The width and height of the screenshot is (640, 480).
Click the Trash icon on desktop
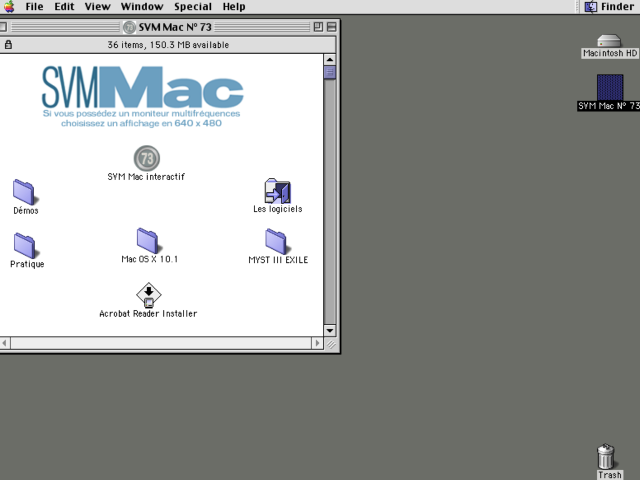tap(606, 456)
